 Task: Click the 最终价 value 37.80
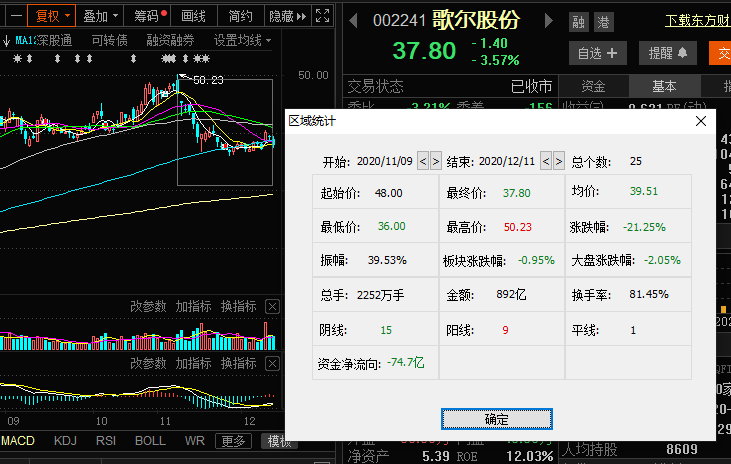pyautogui.click(x=517, y=193)
